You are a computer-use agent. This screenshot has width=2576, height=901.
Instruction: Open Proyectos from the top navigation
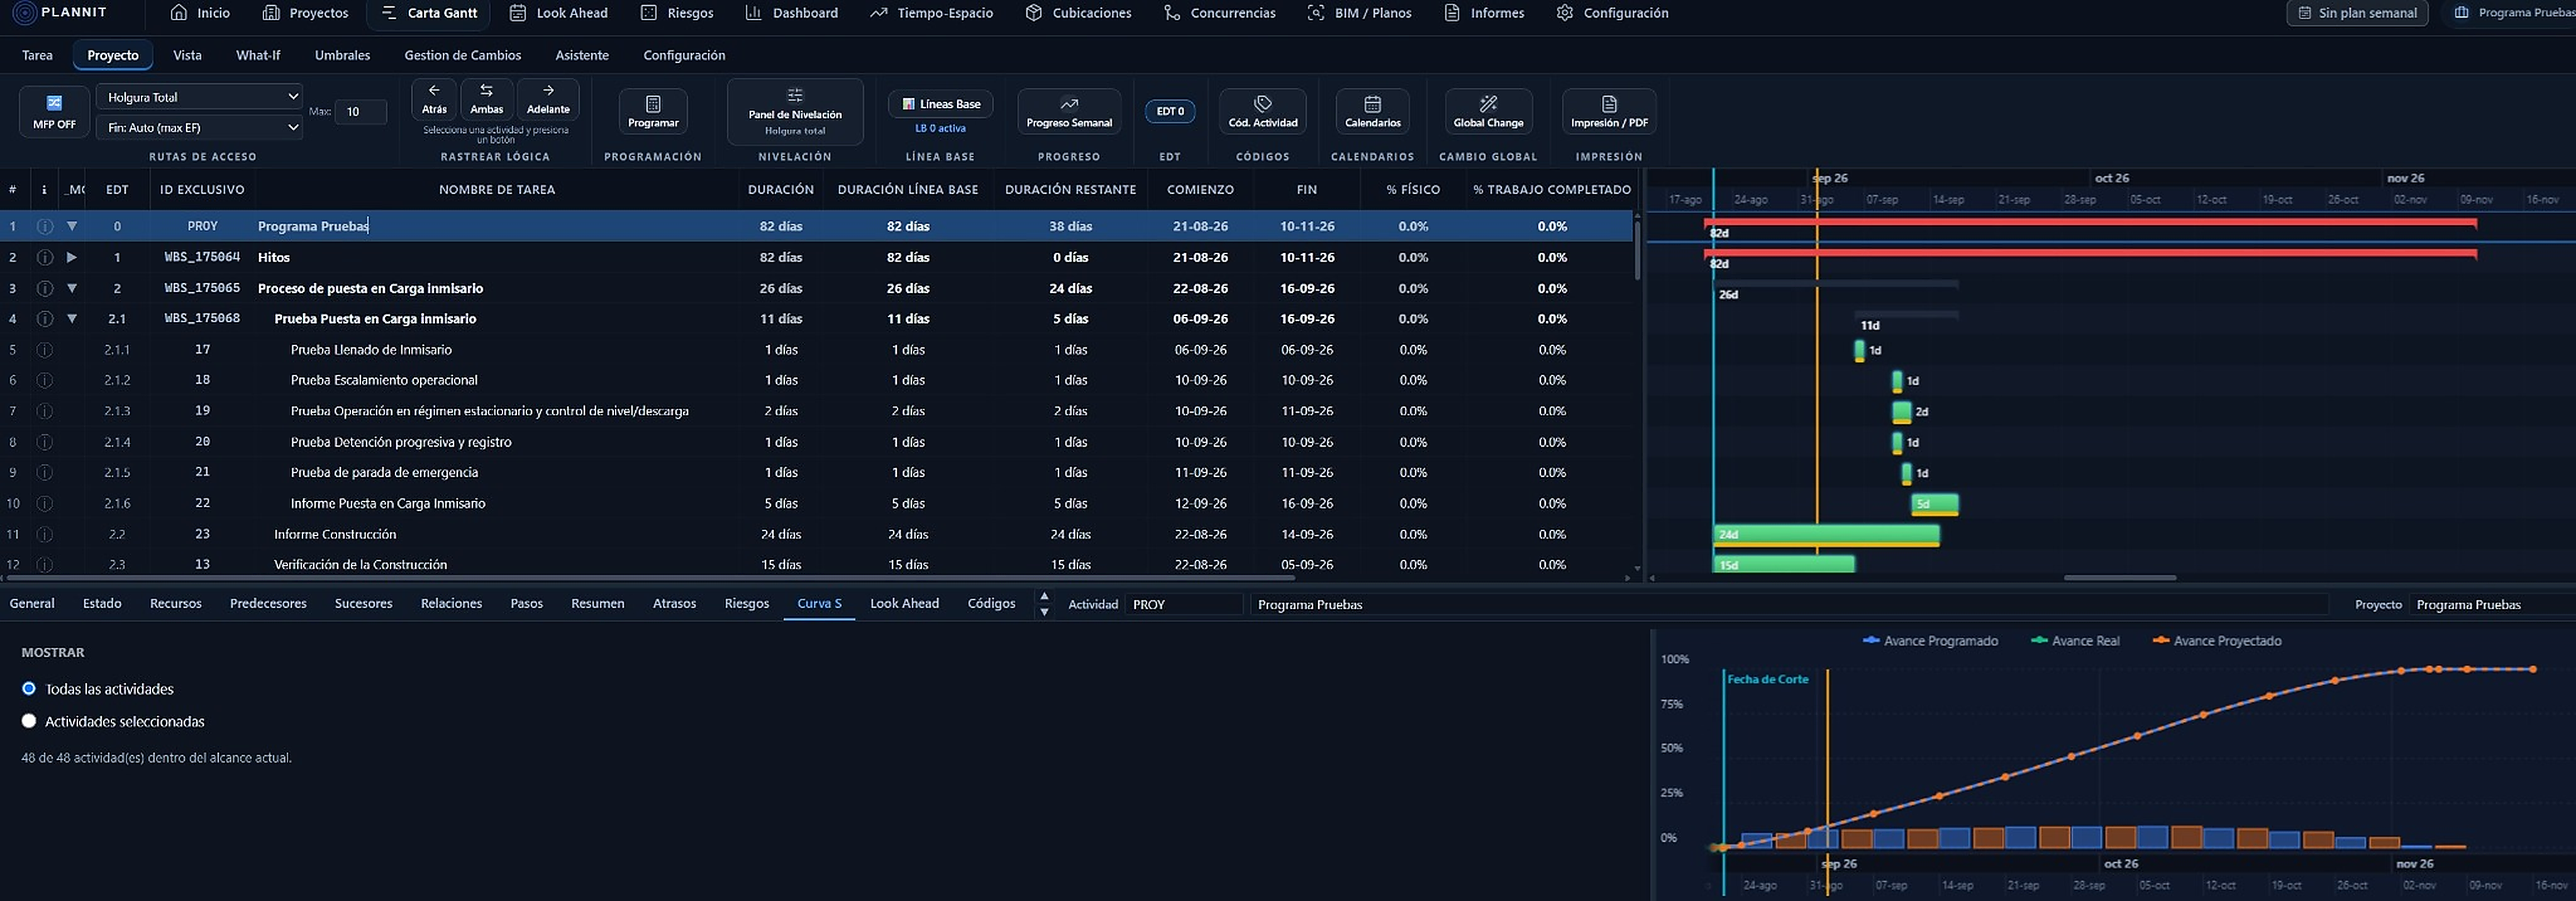tap(305, 13)
